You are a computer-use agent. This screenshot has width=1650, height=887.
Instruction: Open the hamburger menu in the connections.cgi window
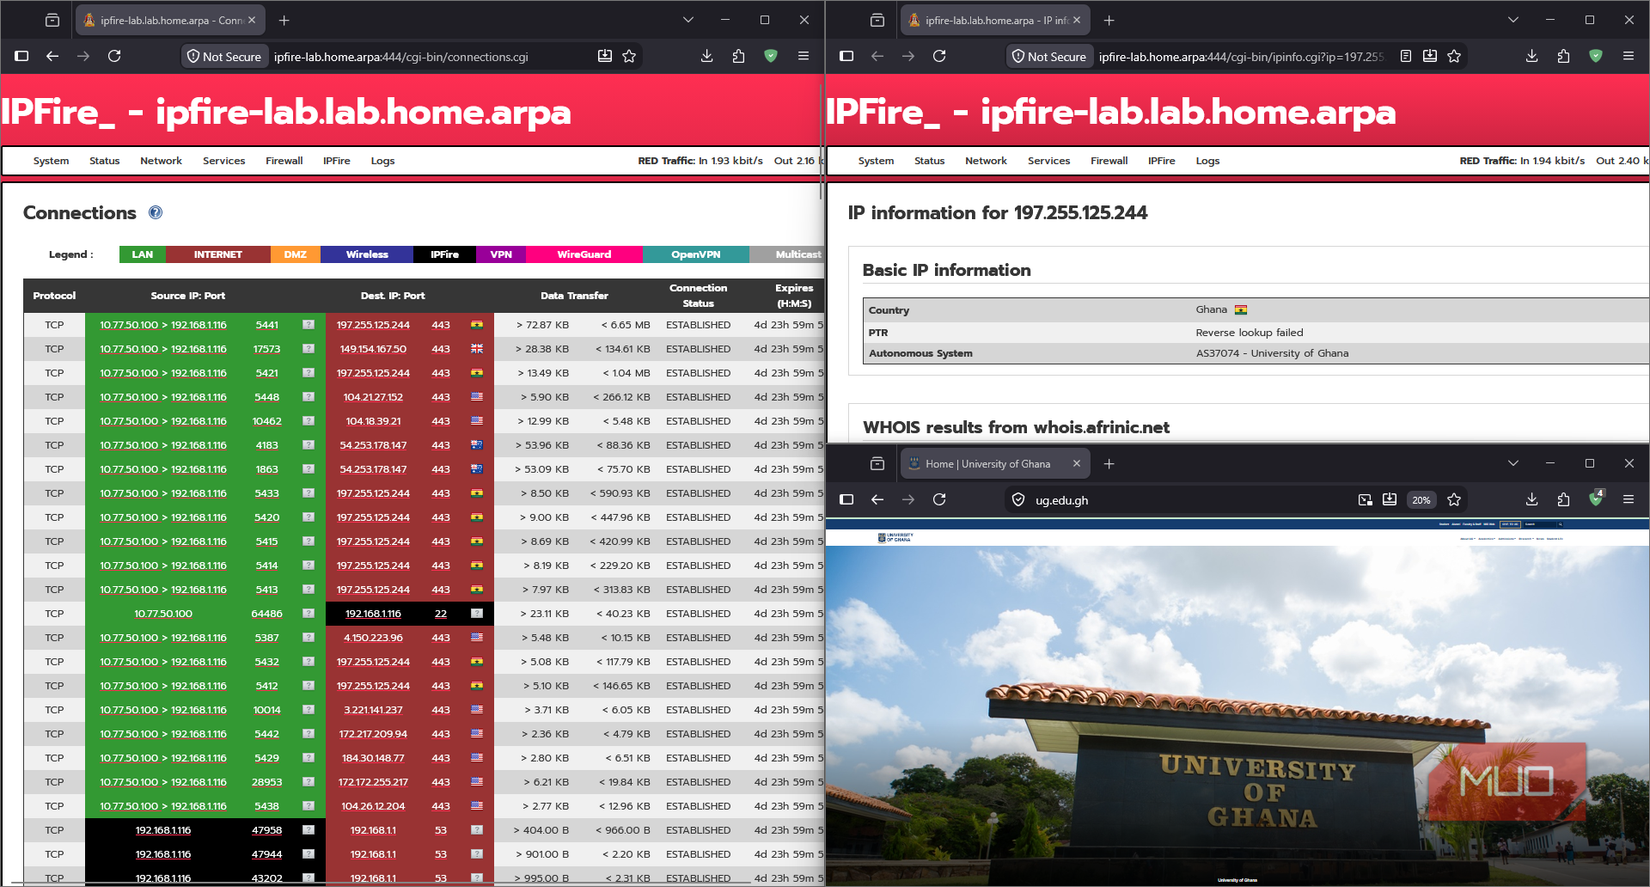[803, 56]
